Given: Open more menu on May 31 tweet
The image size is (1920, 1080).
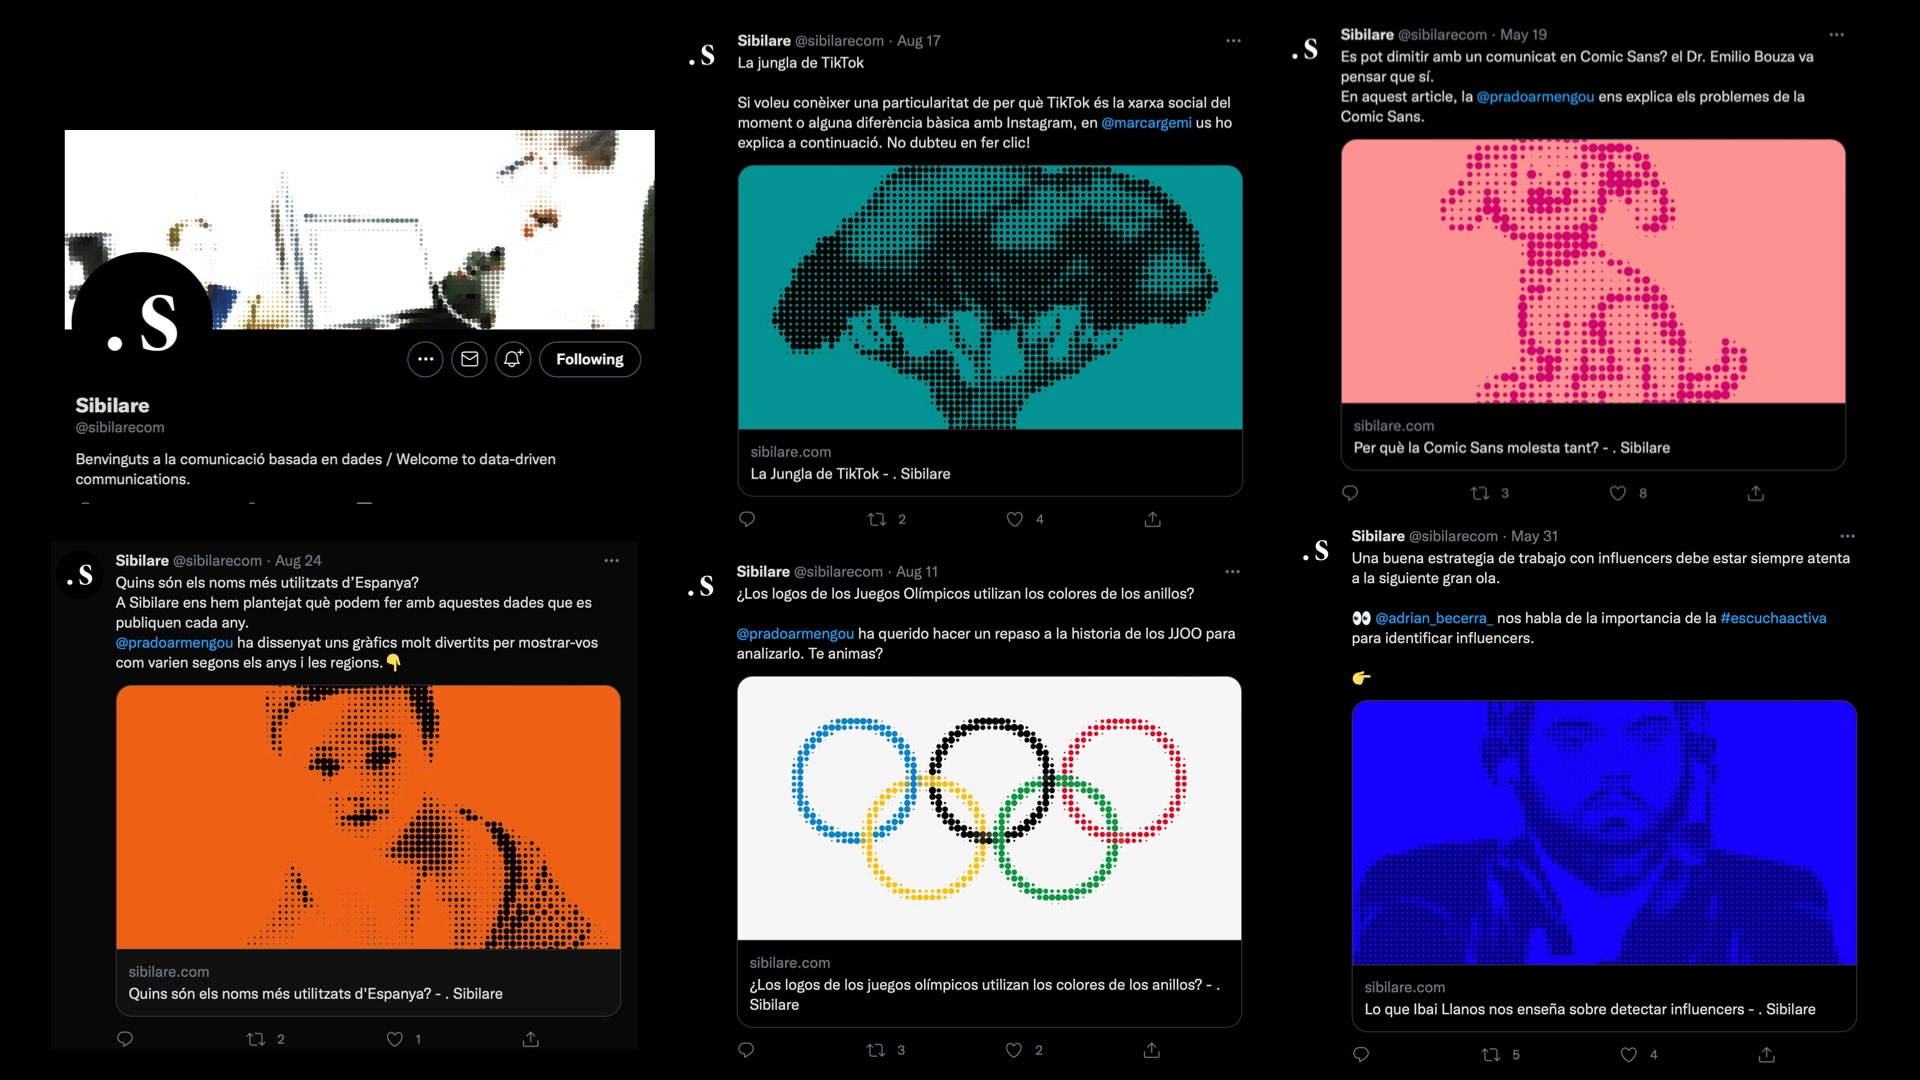Looking at the screenshot, I should pyautogui.click(x=1847, y=536).
